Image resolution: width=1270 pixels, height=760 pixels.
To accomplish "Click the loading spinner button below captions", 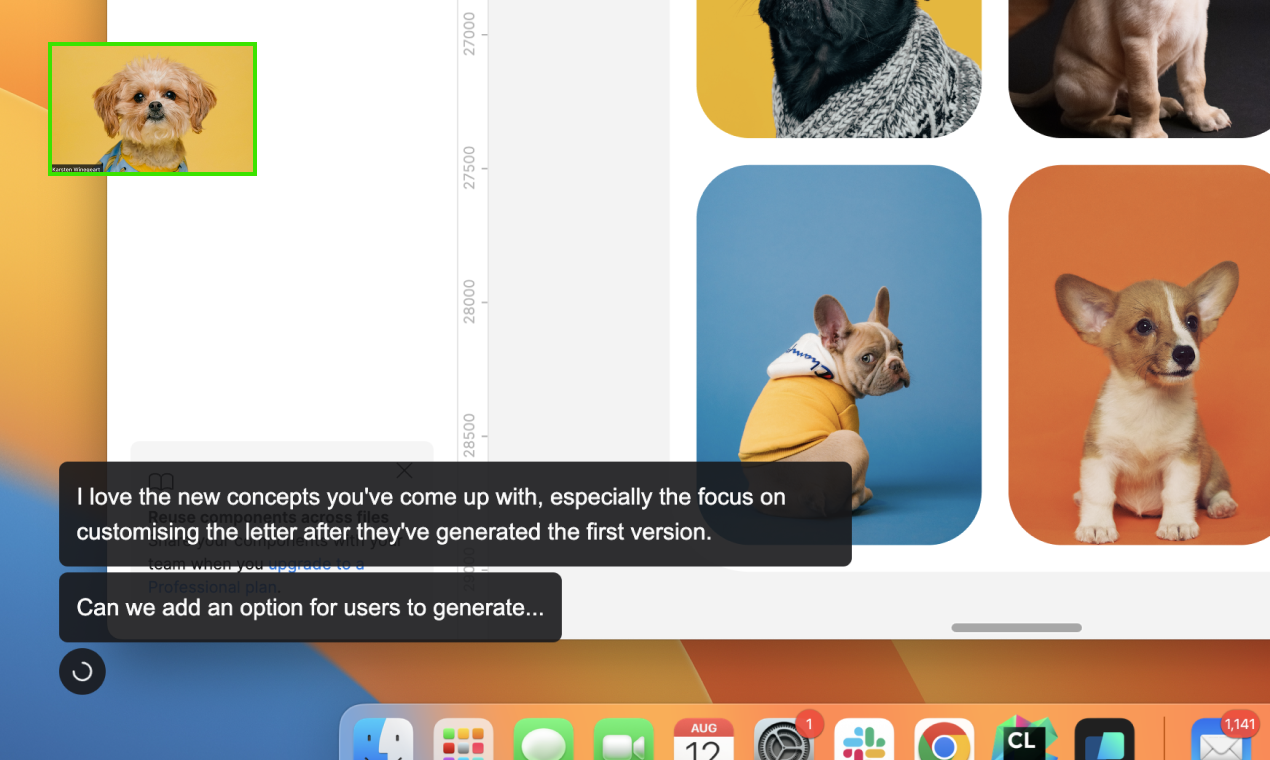I will click(x=82, y=672).
